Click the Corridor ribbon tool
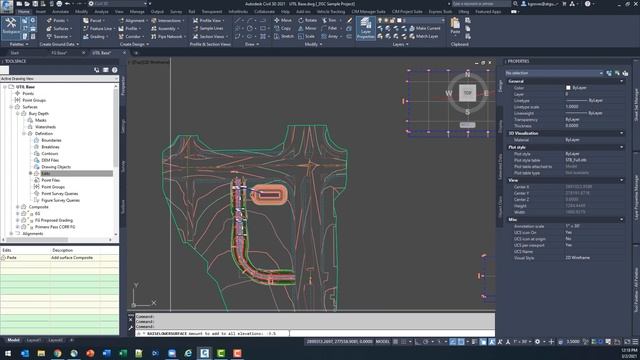This screenshot has width=640, height=360. 131,37
